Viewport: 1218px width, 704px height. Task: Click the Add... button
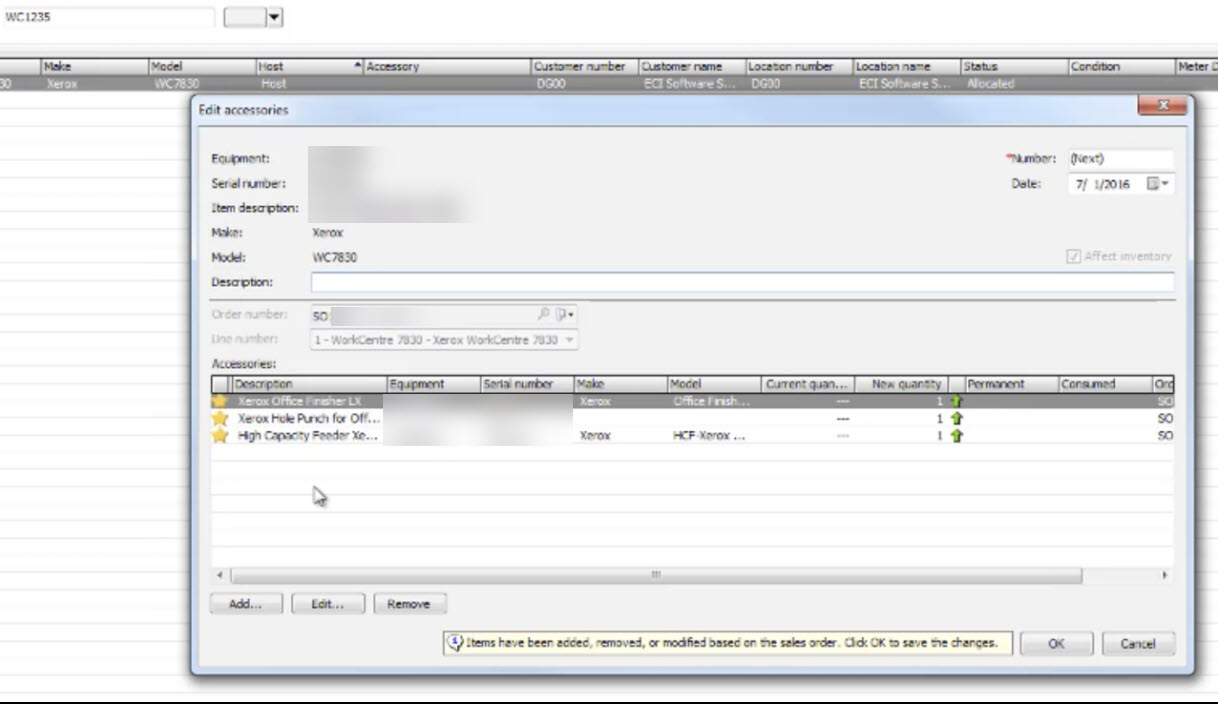click(246, 604)
